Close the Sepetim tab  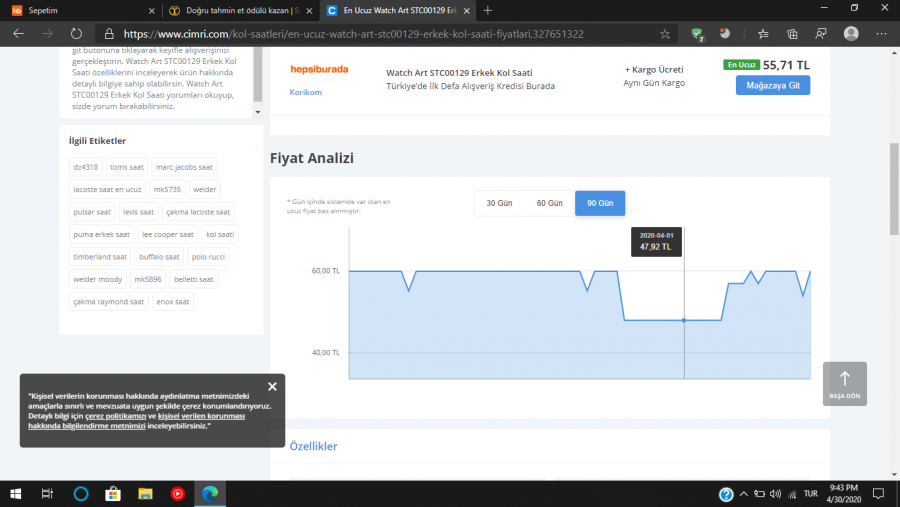point(152,10)
